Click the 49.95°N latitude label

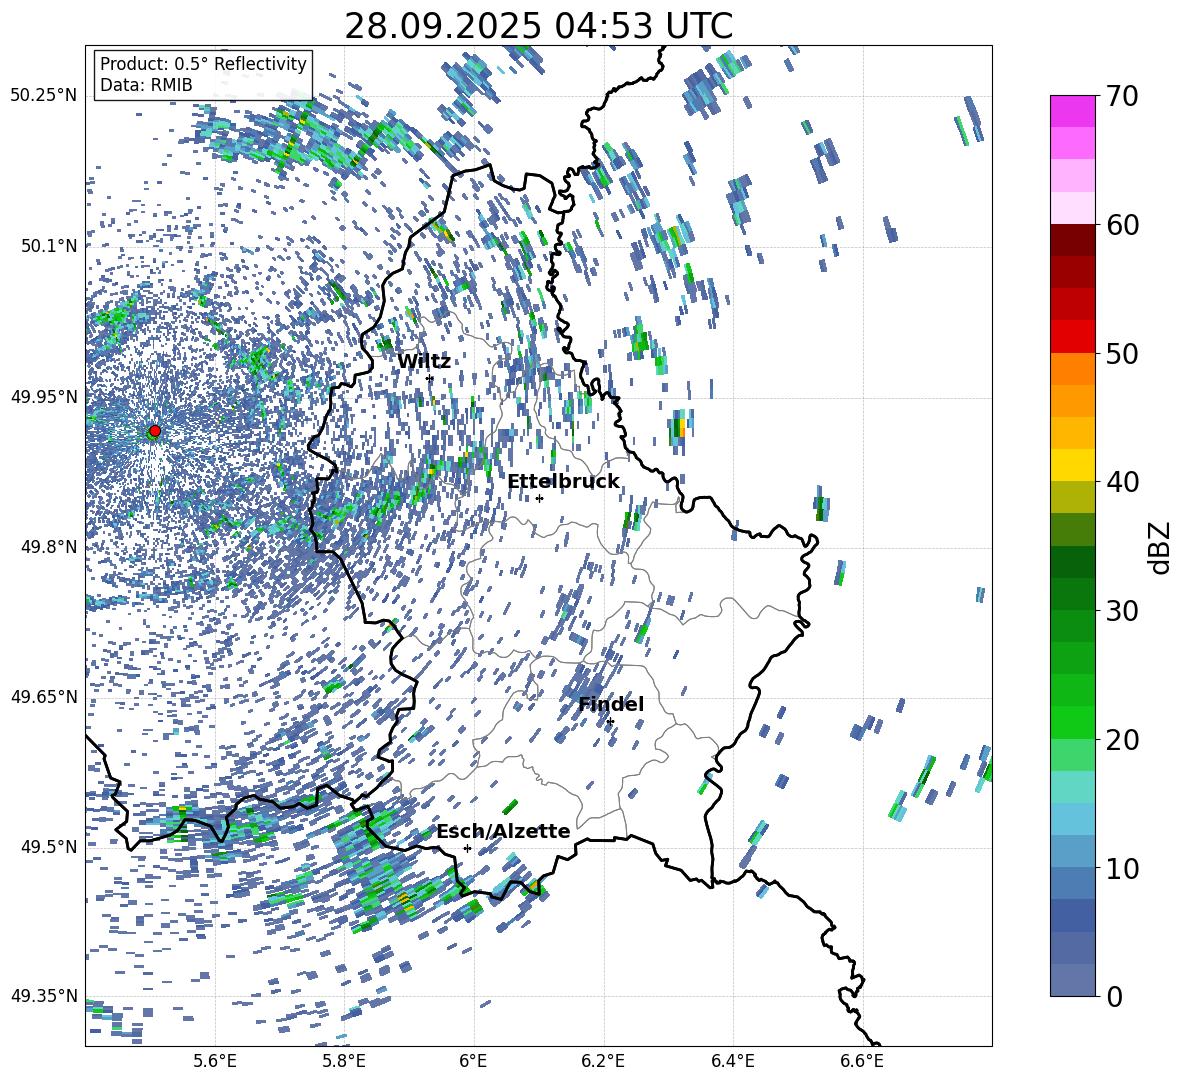click(44, 396)
